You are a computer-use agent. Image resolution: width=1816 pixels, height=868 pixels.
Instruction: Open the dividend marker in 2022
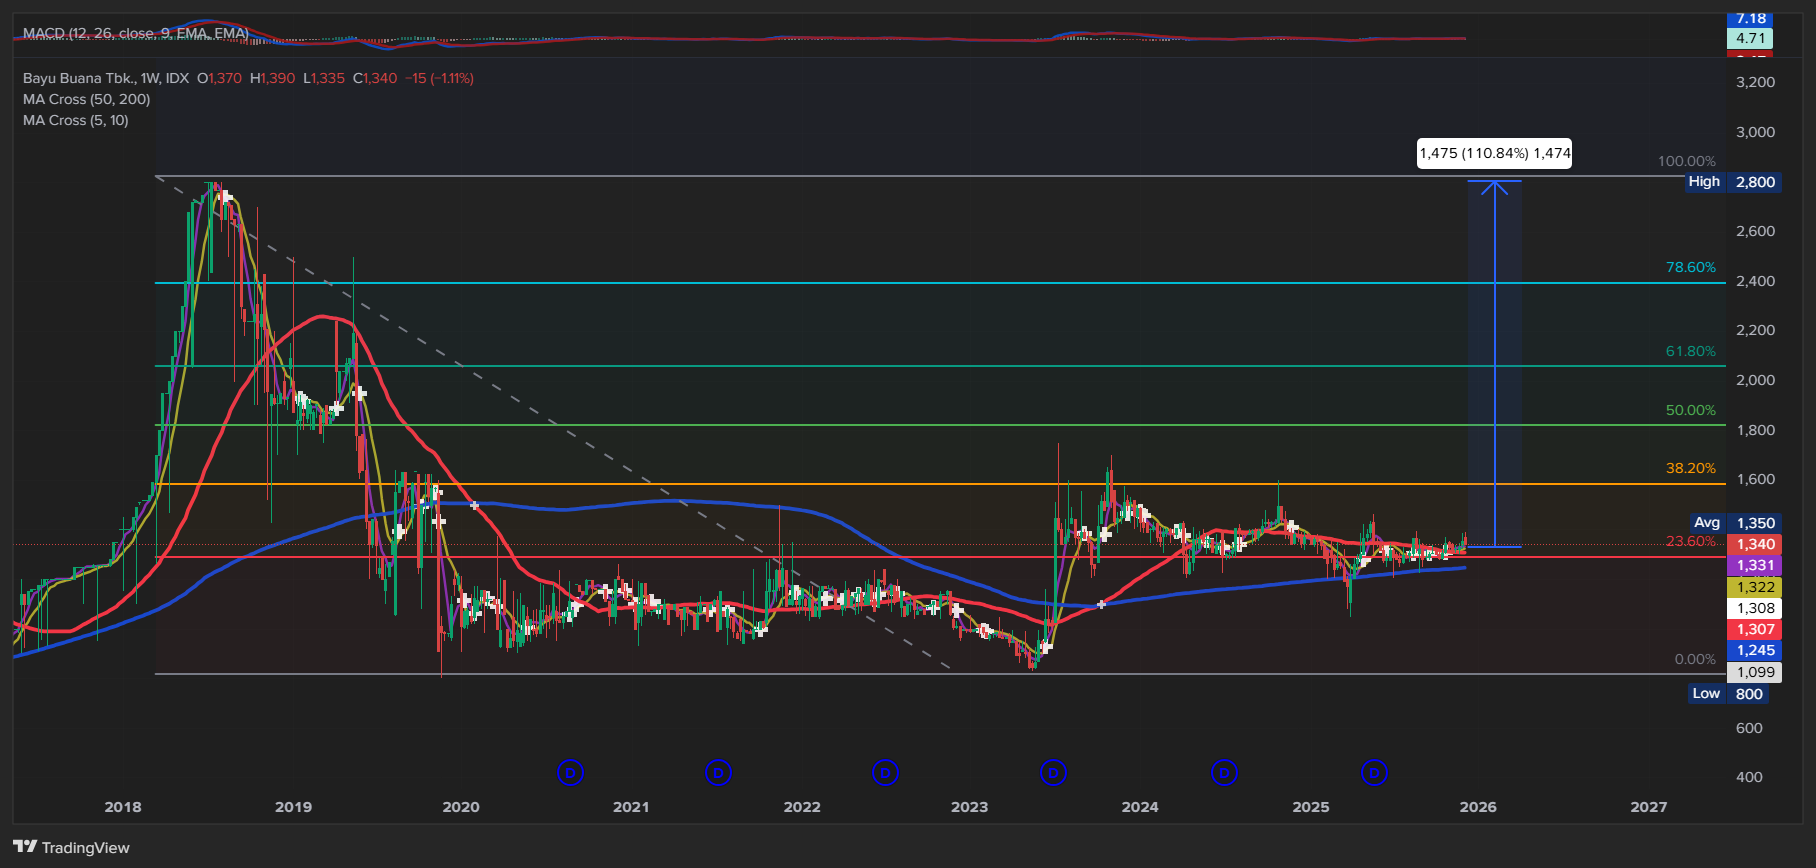coord(885,772)
